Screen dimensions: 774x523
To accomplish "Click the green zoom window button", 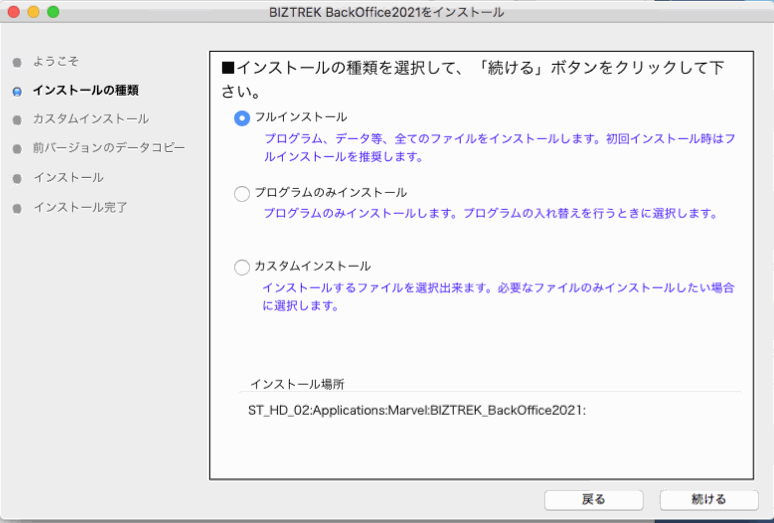I will (53, 12).
